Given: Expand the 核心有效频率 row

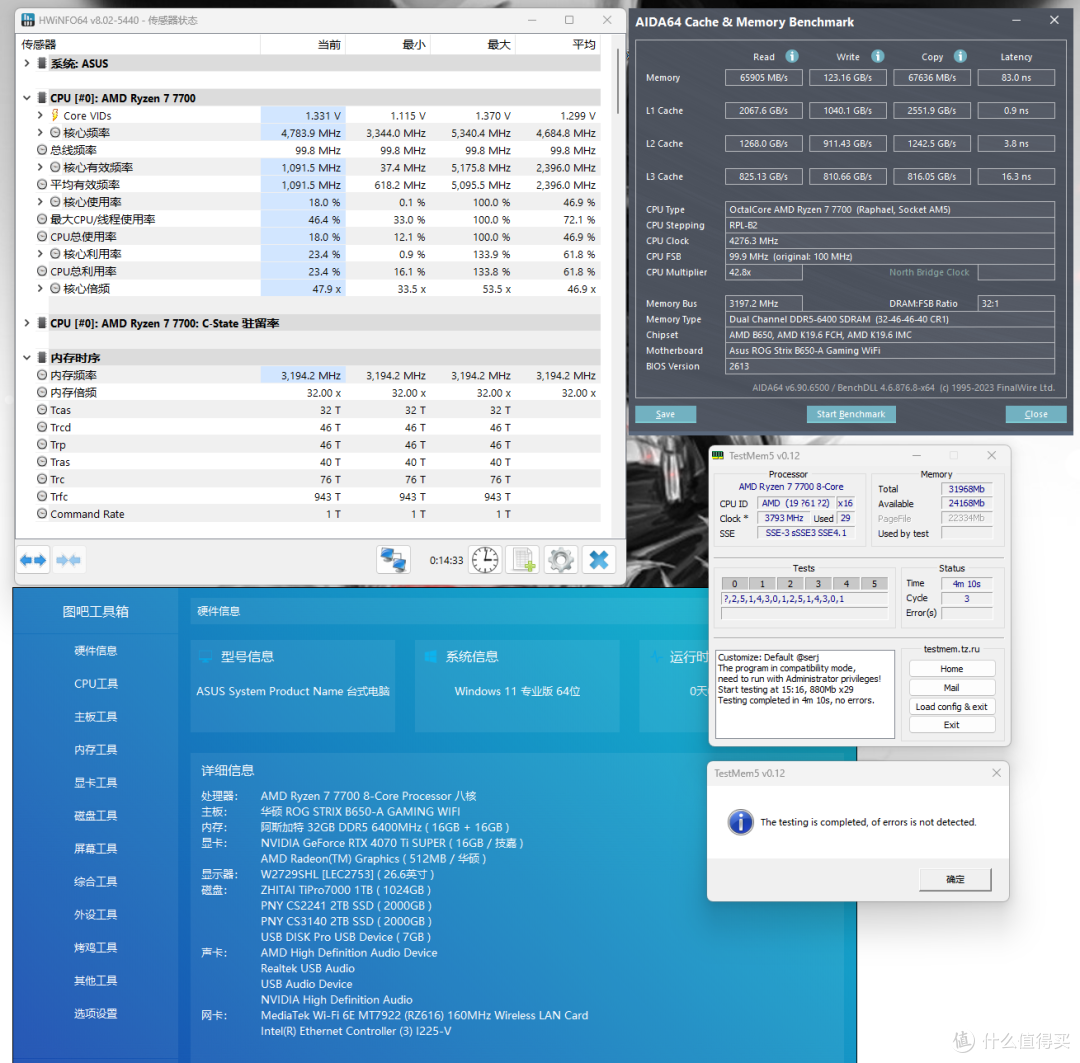Looking at the screenshot, I should (40, 167).
